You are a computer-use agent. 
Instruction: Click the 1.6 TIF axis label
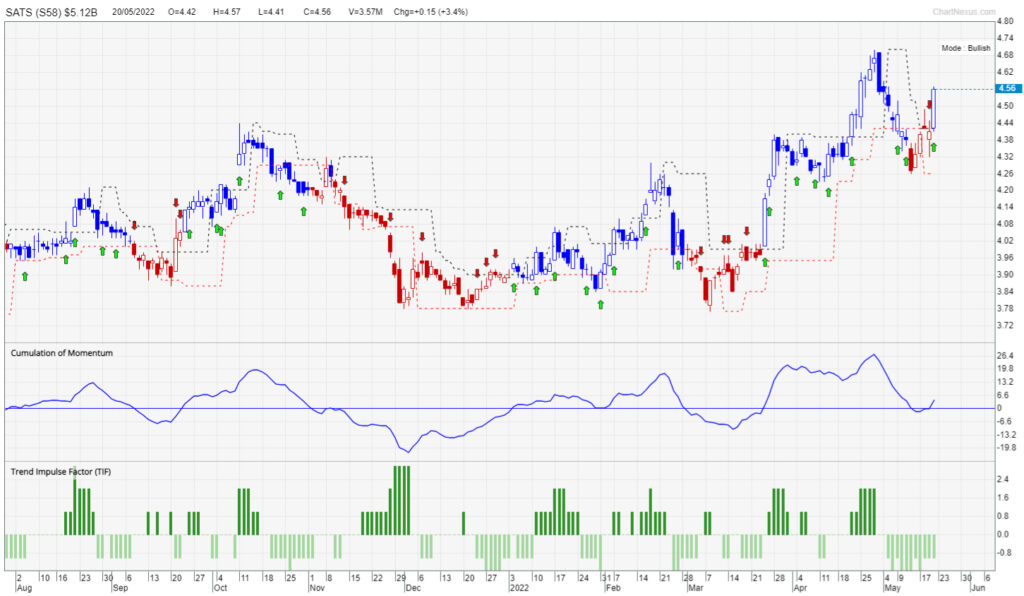point(1002,497)
